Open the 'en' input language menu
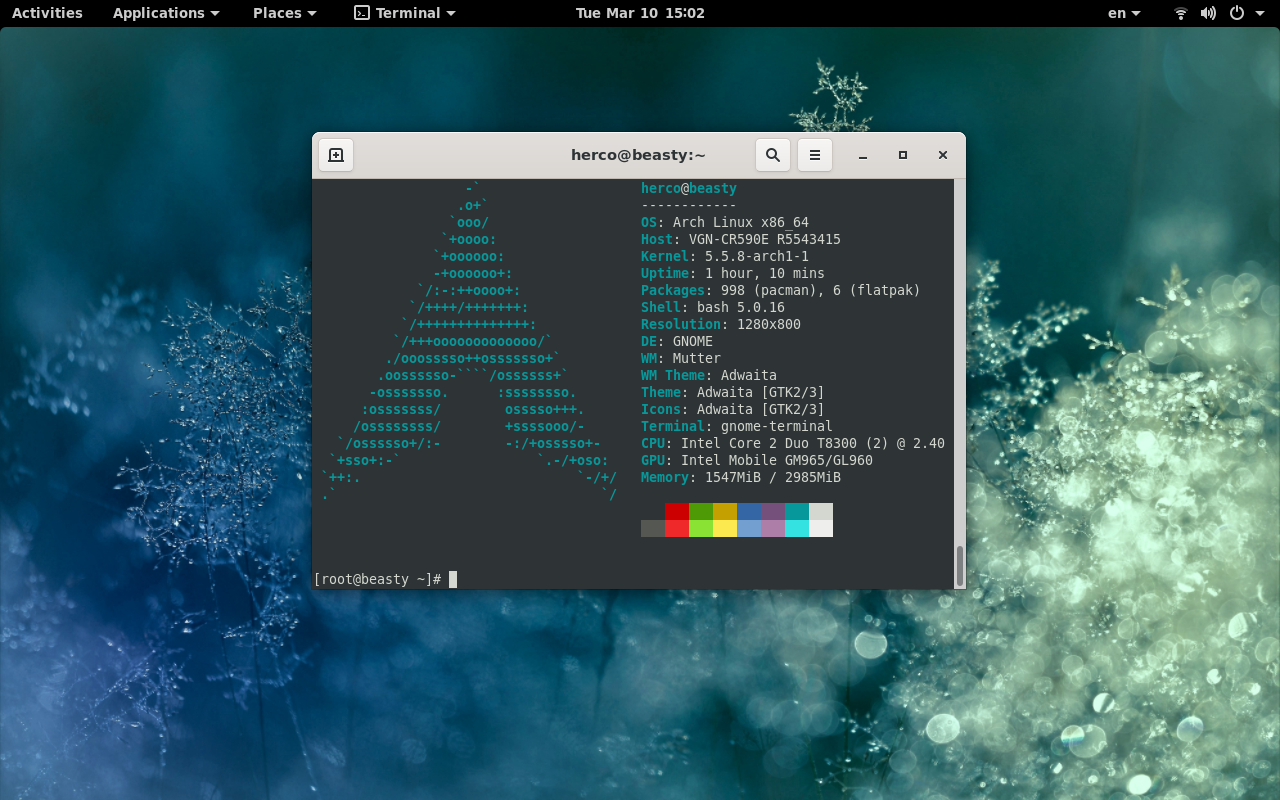 [x=1125, y=13]
